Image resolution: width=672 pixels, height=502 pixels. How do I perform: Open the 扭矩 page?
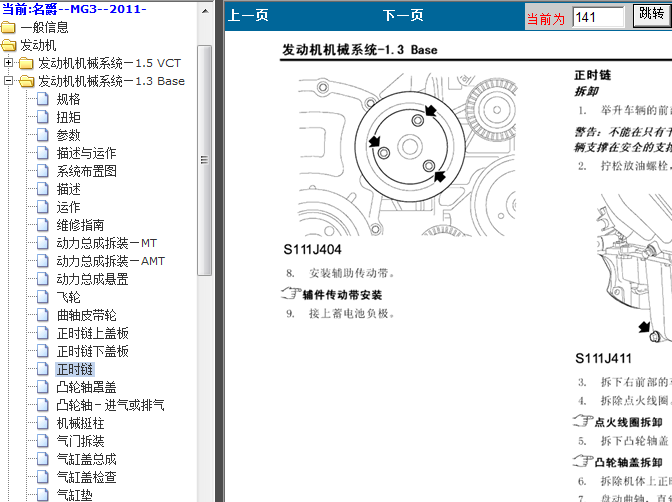pos(68,117)
